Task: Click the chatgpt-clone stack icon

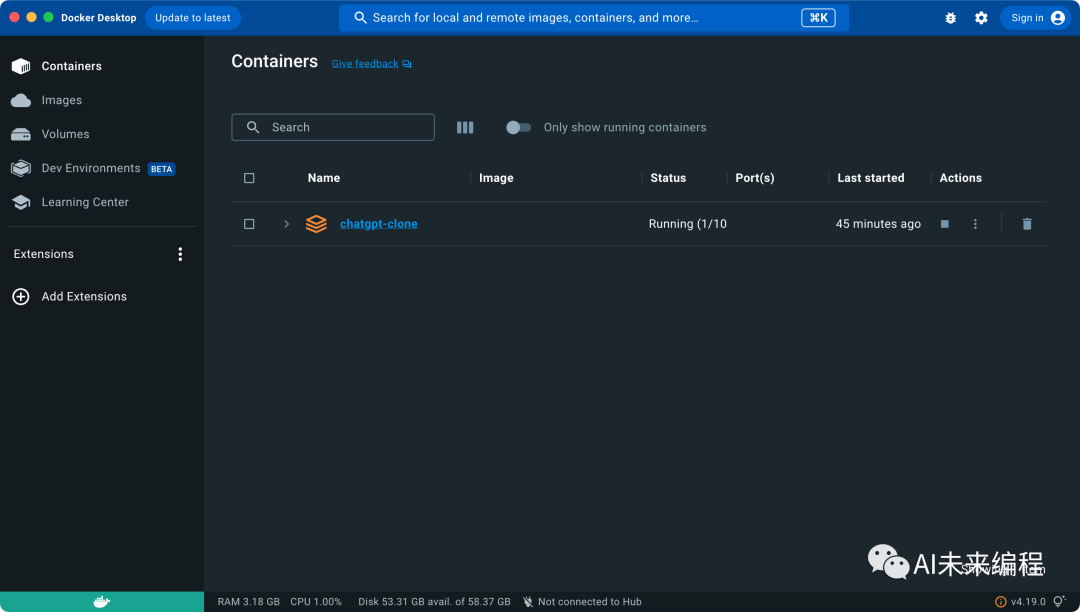Action: [x=316, y=224]
